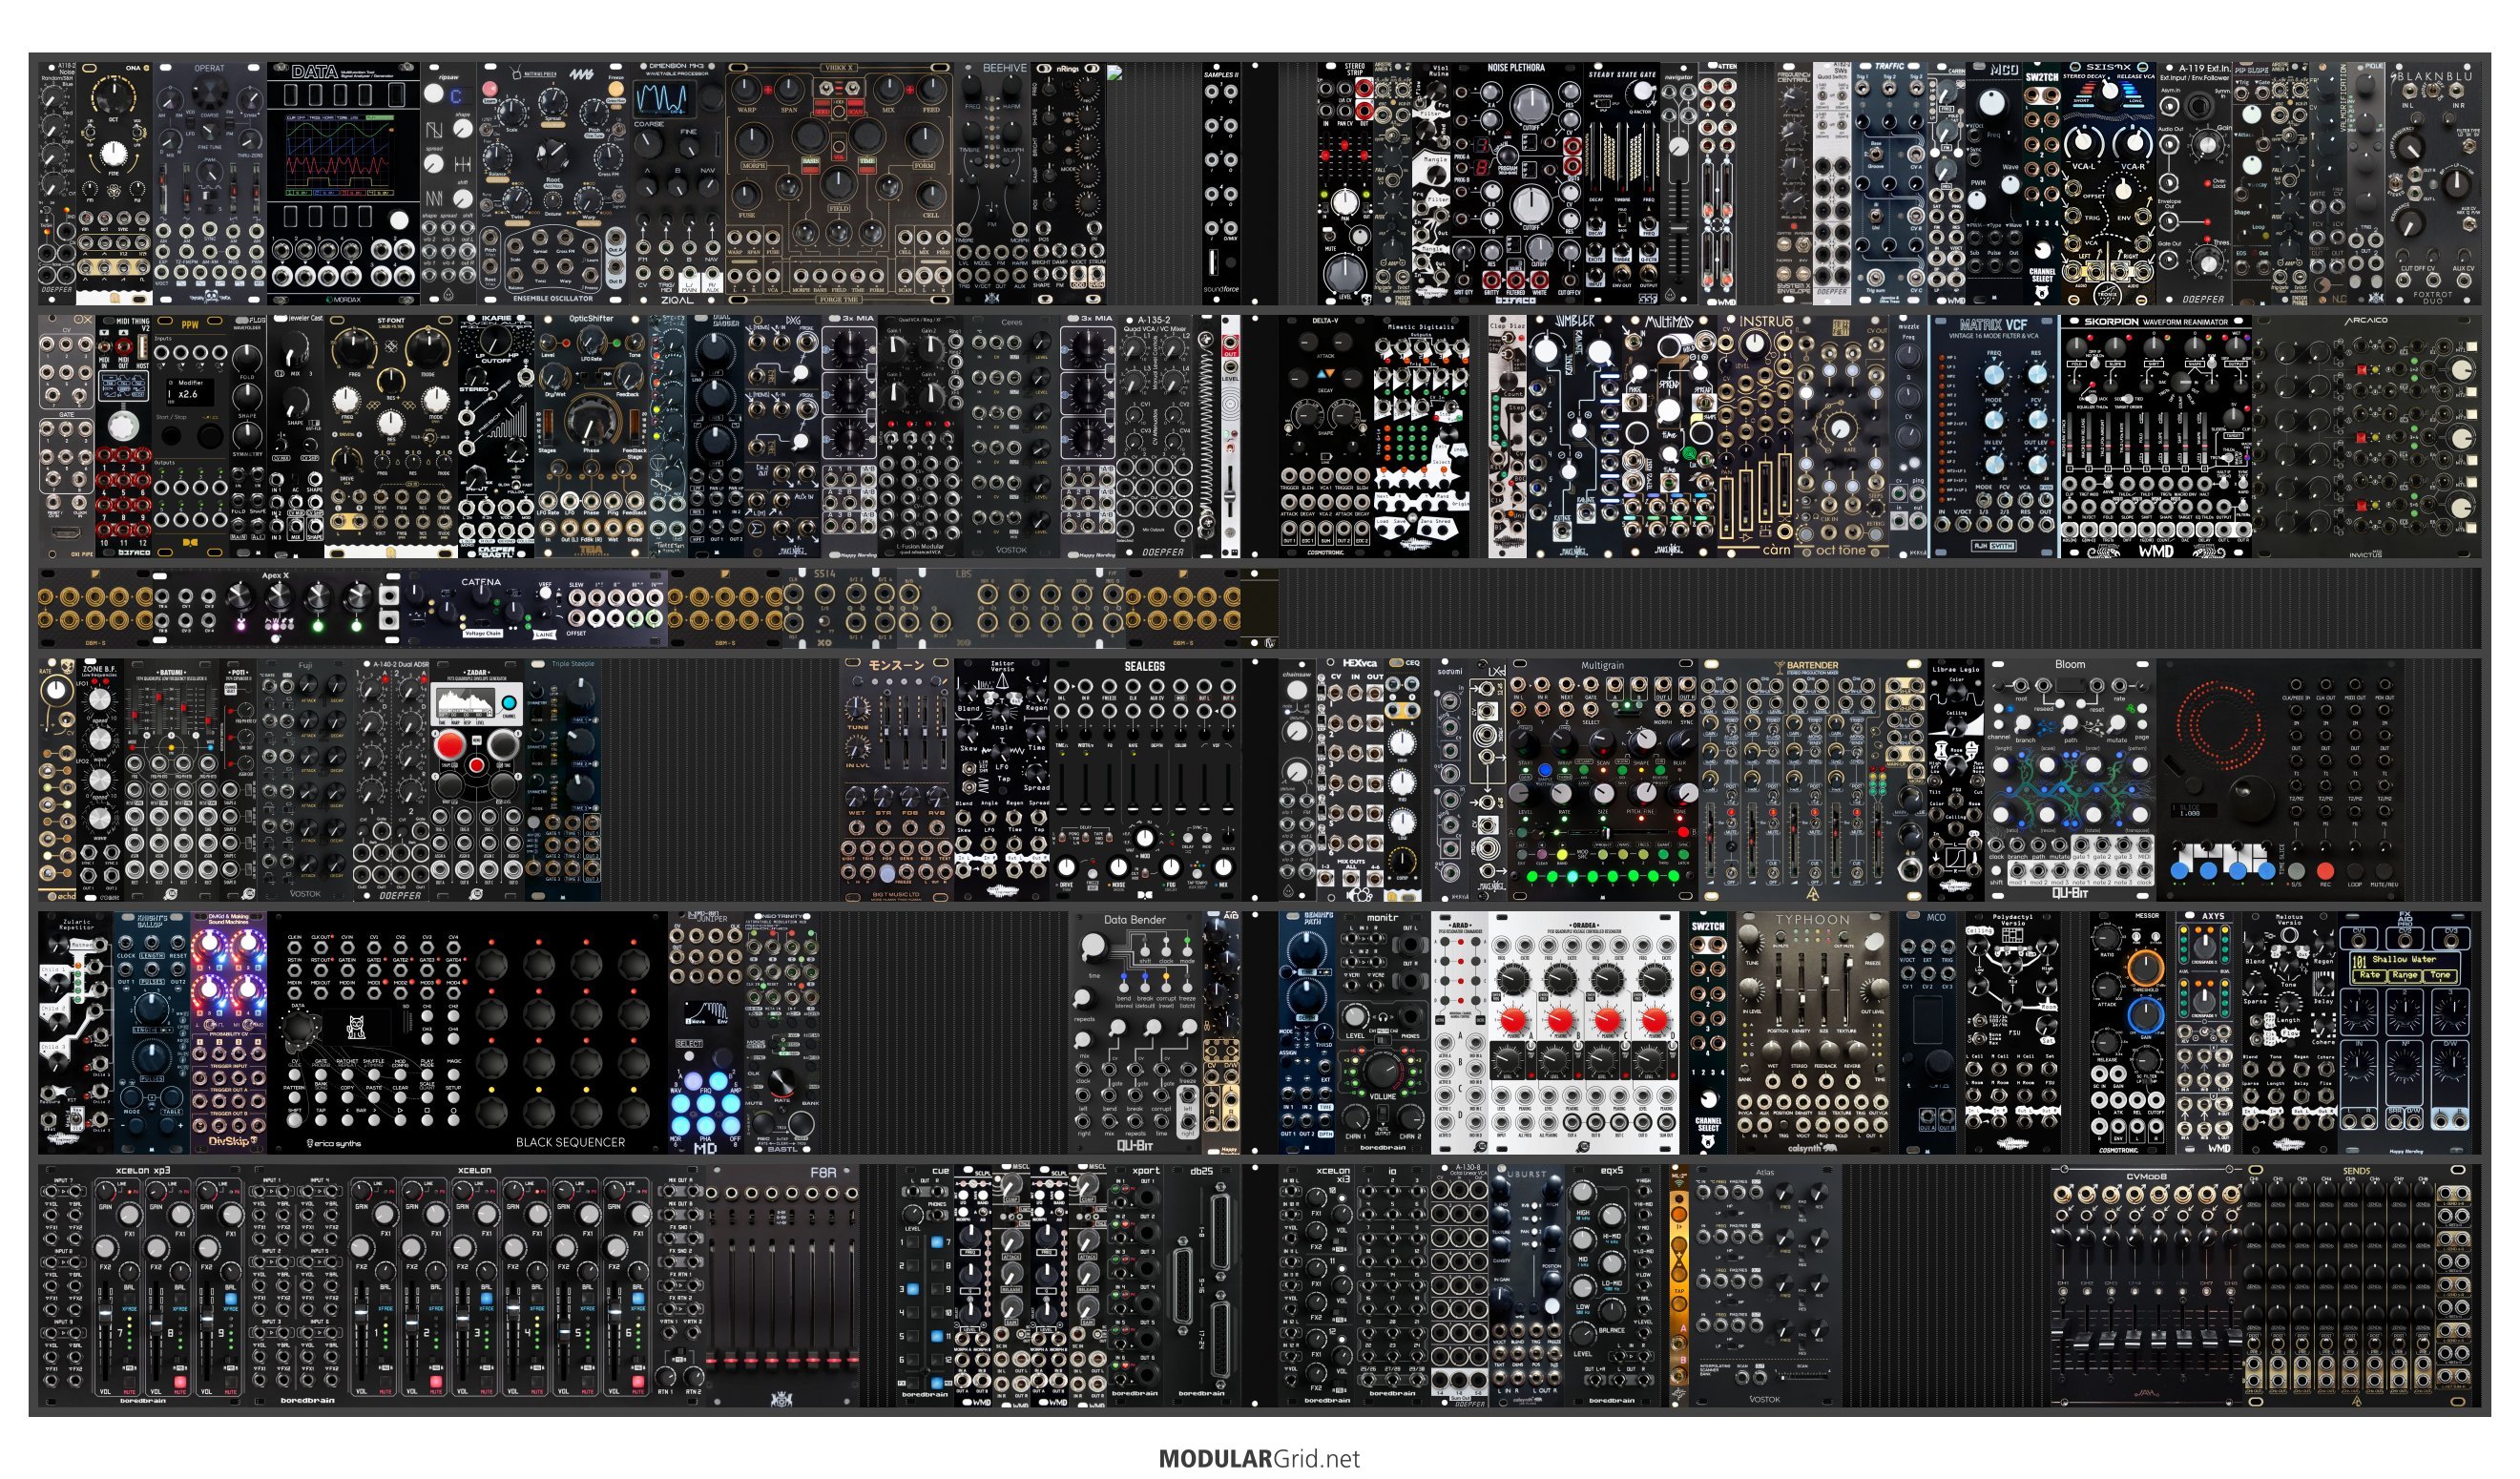The height and width of the screenshot is (1479, 2520).
Task: Select the CVMod8 module
Action: (2146, 1286)
